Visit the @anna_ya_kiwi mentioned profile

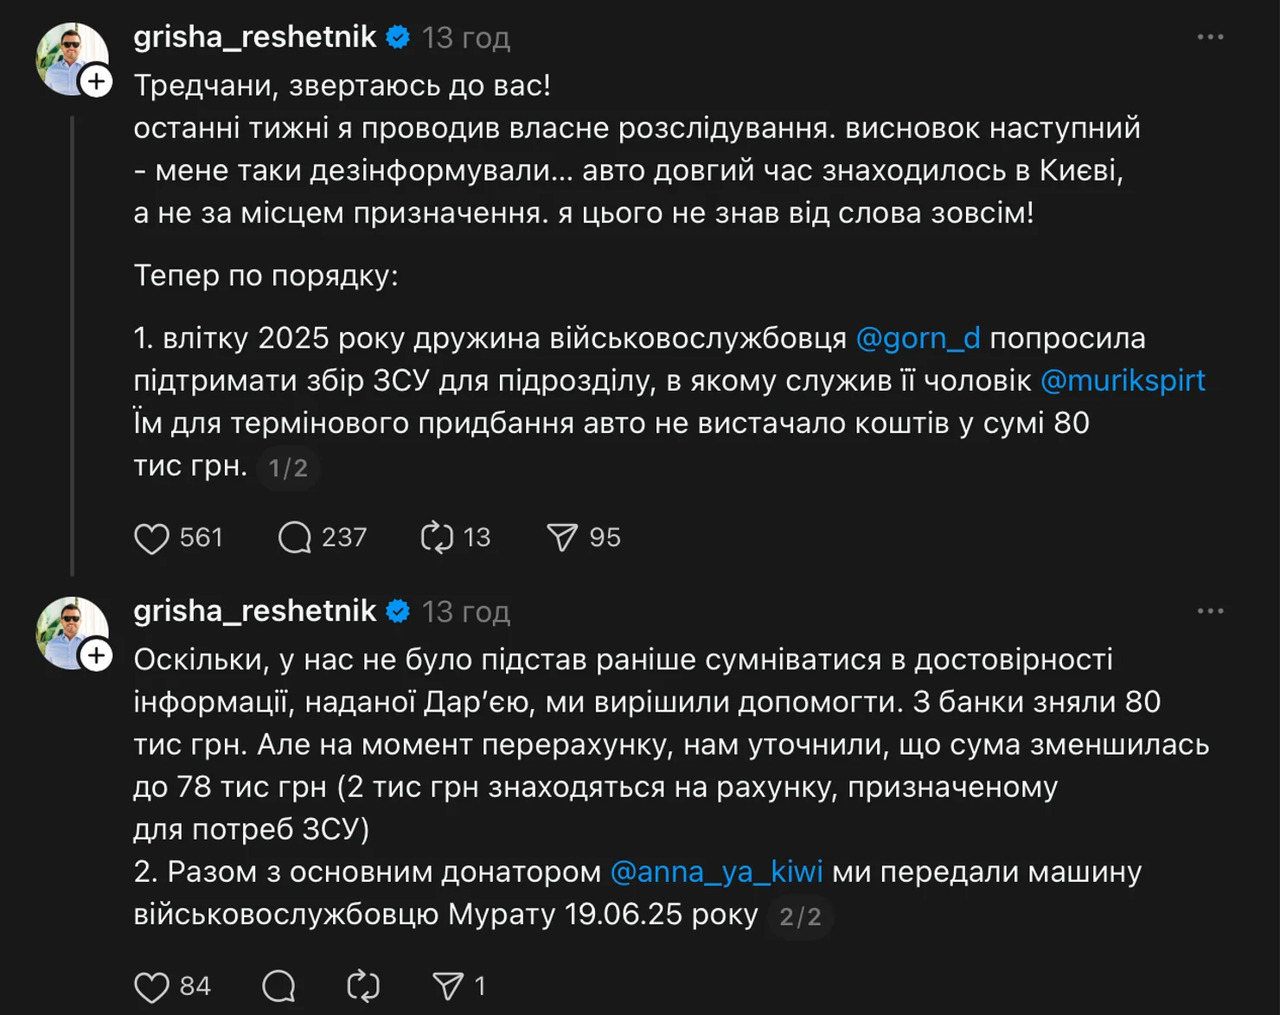[x=716, y=872]
